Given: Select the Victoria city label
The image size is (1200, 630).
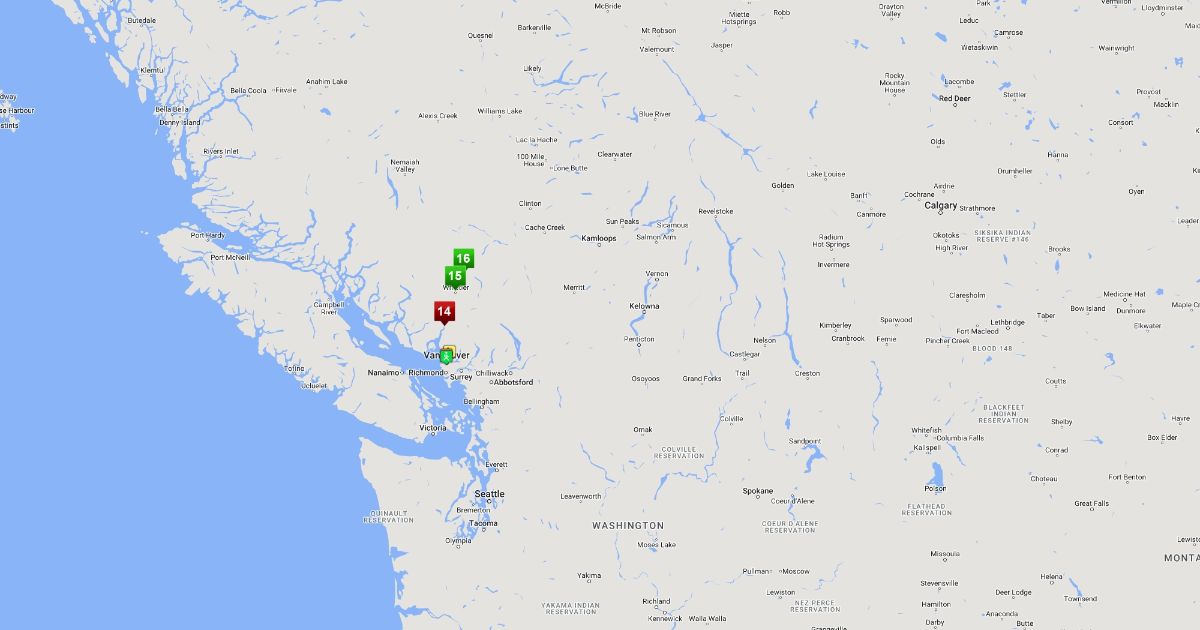Looking at the screenshot, I should [433, 428].
